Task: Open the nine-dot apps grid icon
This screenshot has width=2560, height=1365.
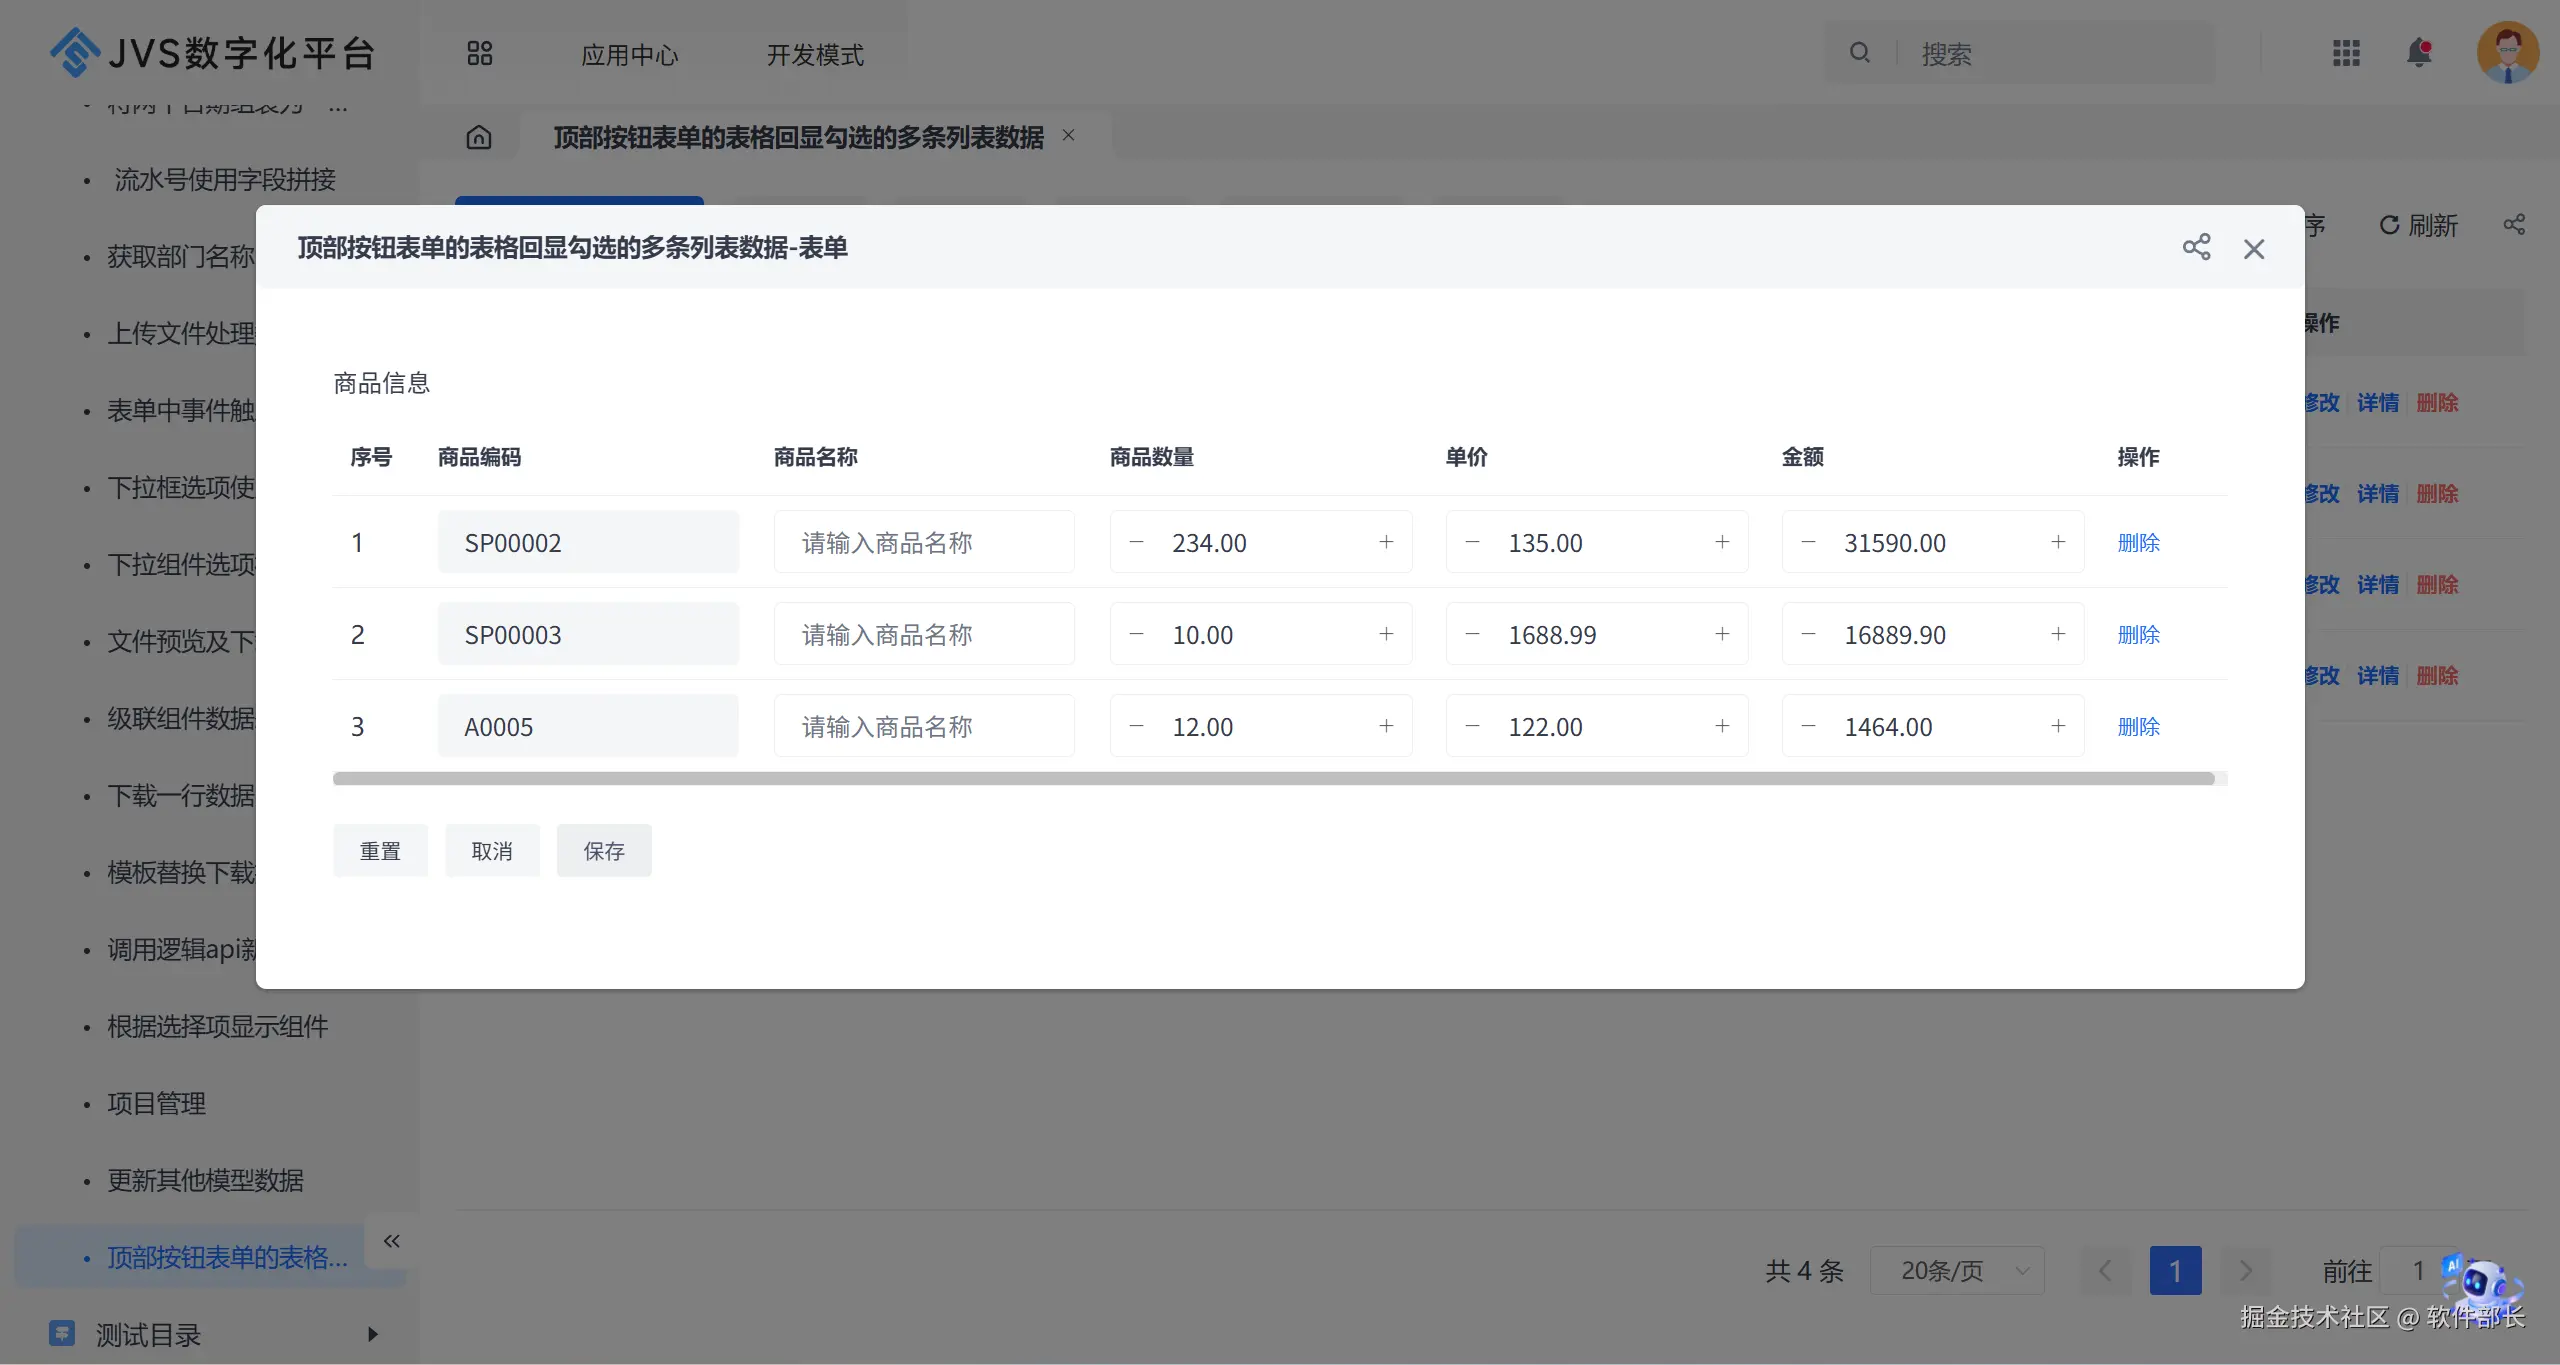Action: click(x=2346, y=53)
